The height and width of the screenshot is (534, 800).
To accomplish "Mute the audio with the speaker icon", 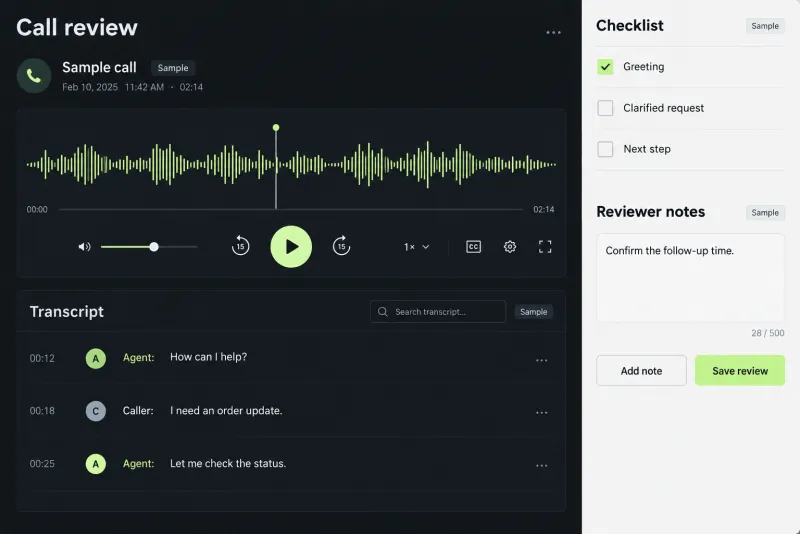I will click(x=84, y=247).
